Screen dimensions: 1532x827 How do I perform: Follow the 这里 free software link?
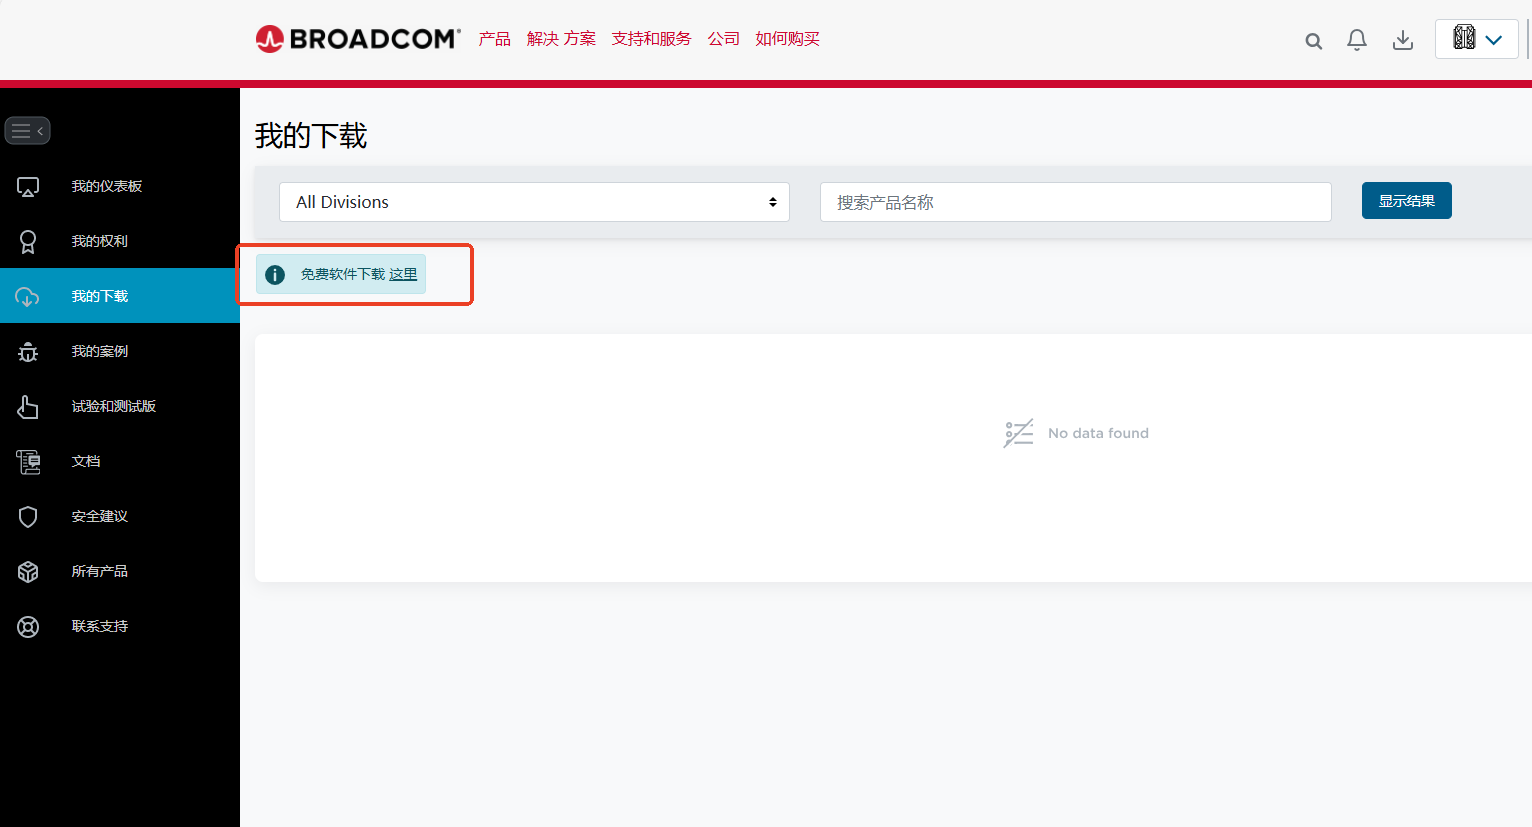[x=403, y=275]
